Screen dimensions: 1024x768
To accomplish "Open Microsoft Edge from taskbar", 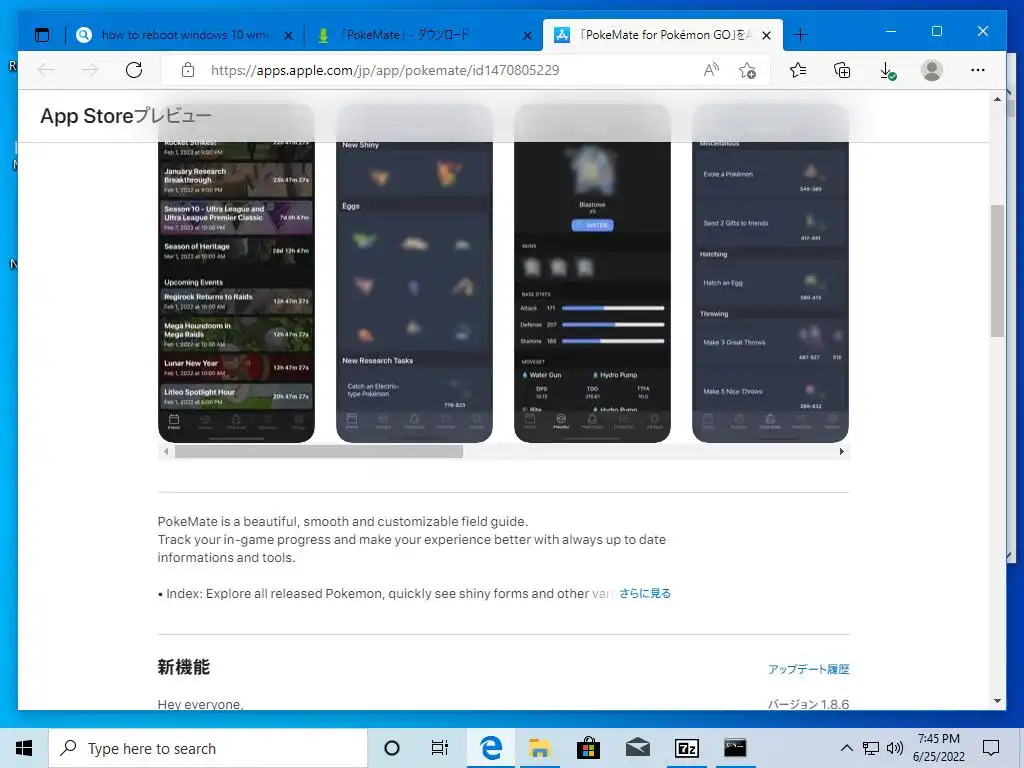I will pos(490,748).
